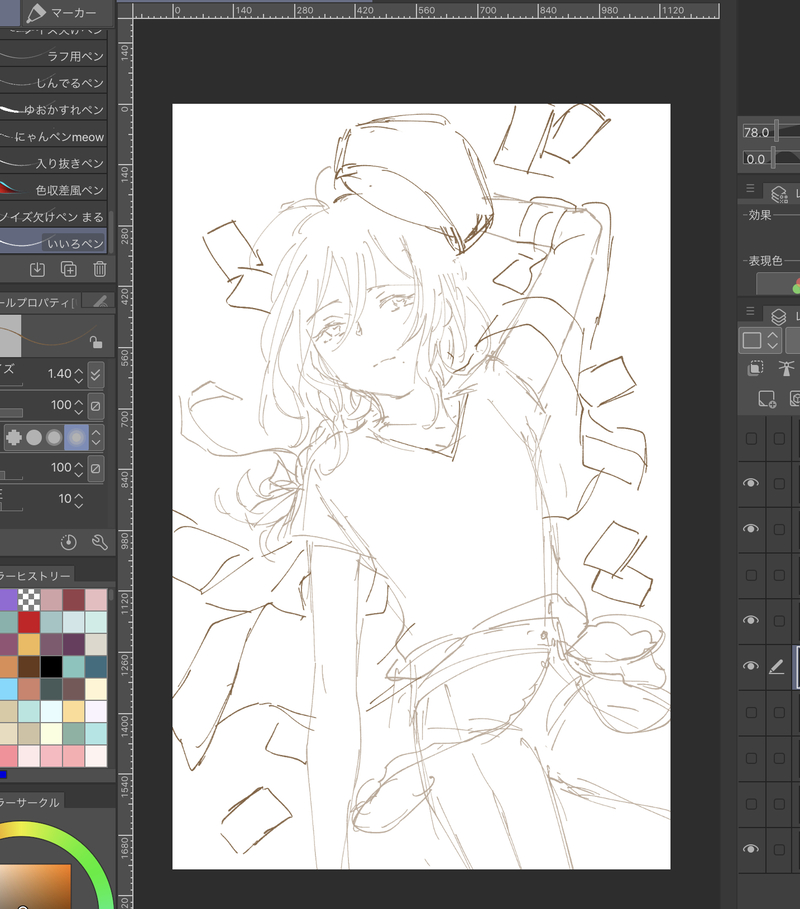
Task: Select strong anti-aliasing option
Action: tap(76, 437)
